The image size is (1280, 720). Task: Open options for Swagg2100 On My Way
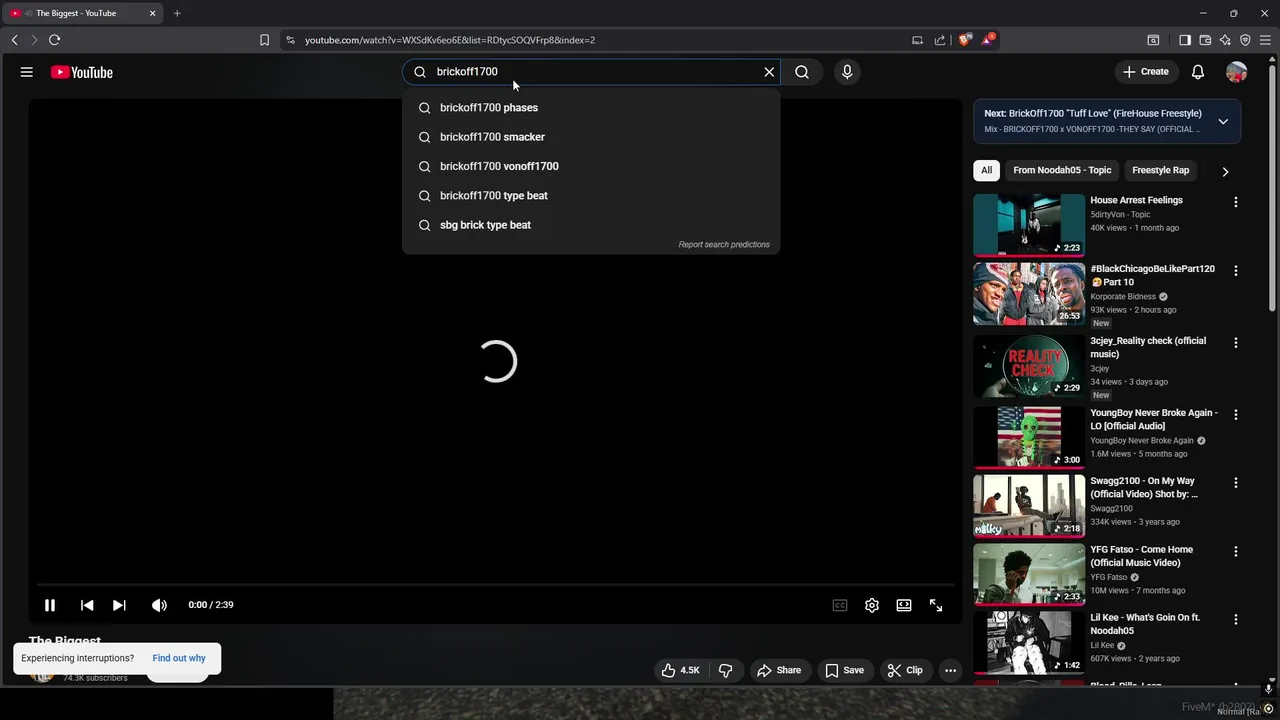(1236, 483)
